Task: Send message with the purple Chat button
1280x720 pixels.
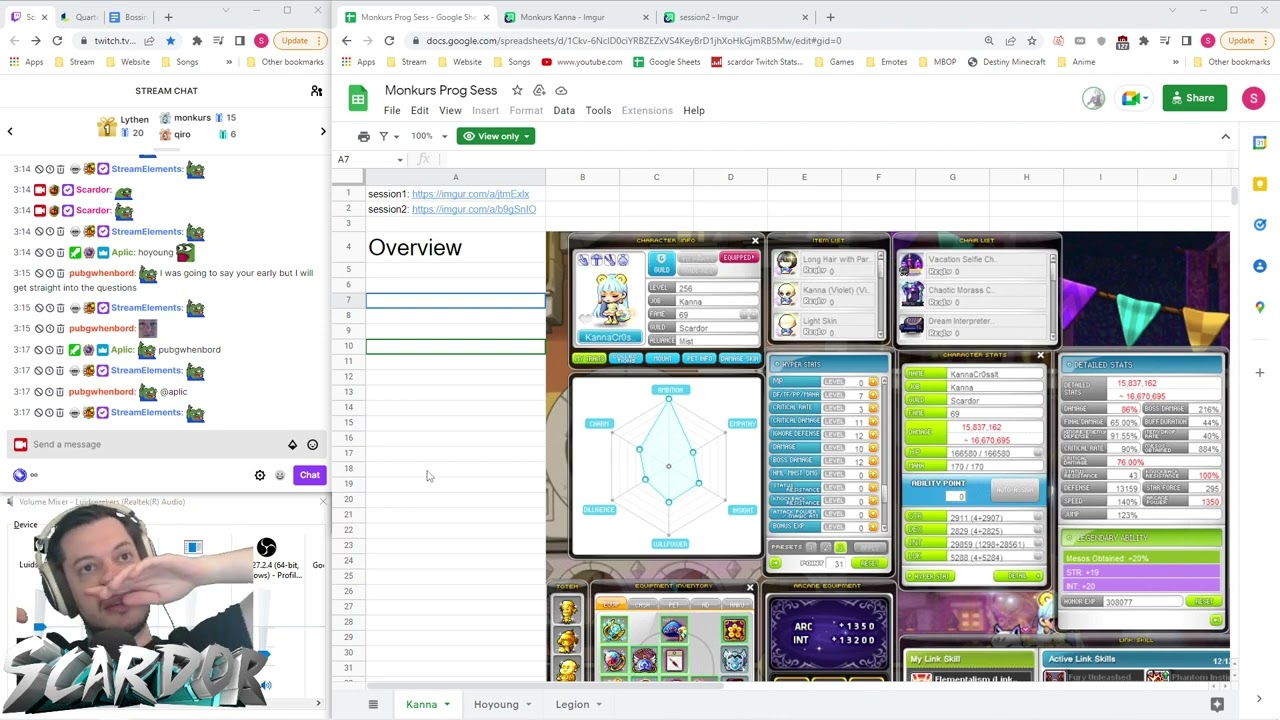Action: [310, 475]
